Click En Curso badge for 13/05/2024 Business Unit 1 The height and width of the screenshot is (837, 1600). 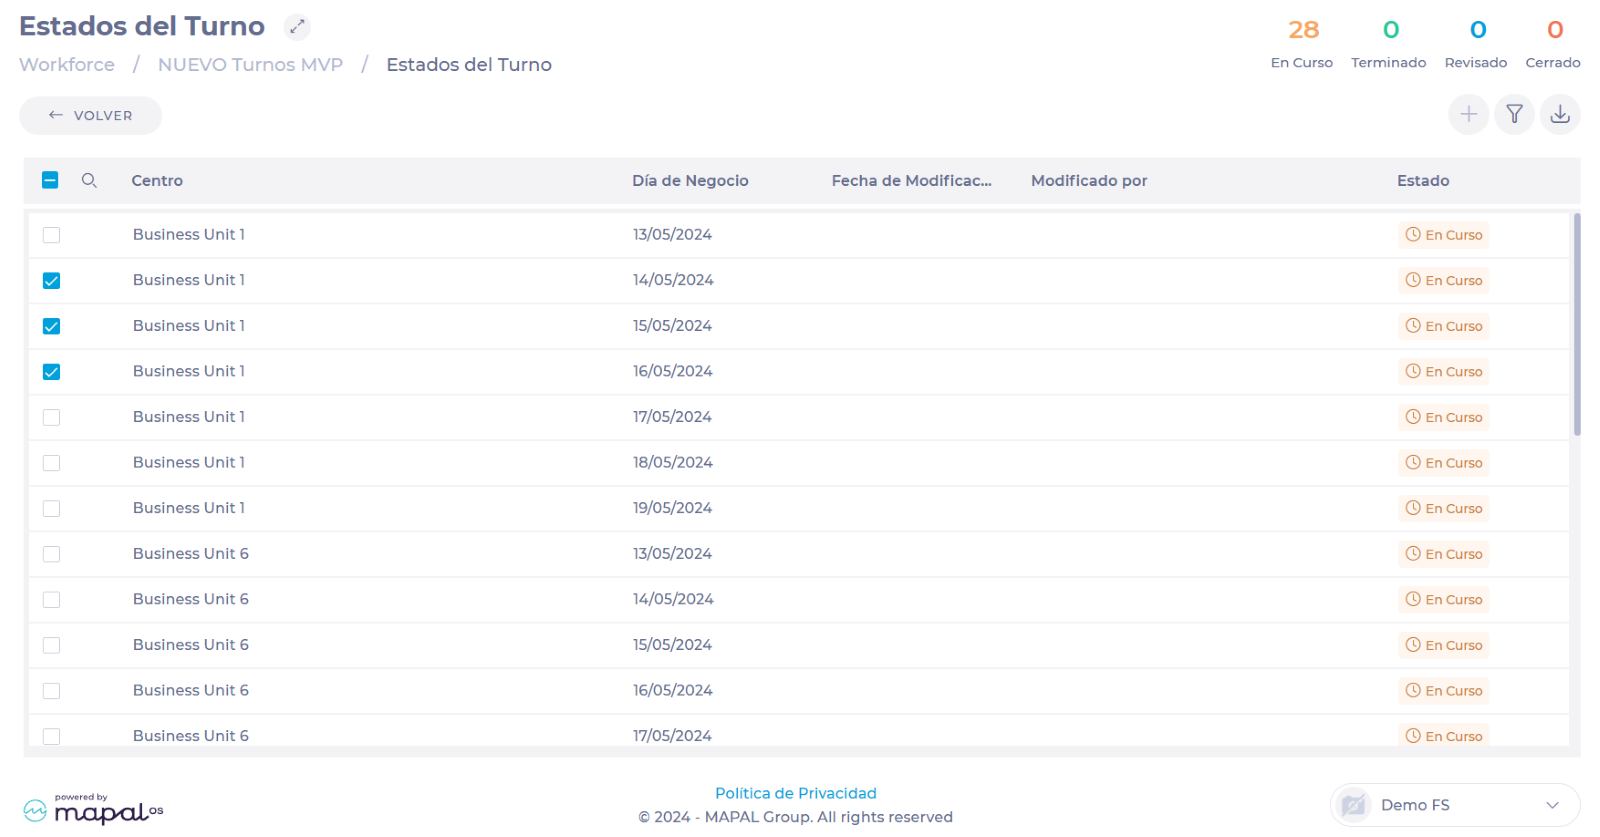1443,235
